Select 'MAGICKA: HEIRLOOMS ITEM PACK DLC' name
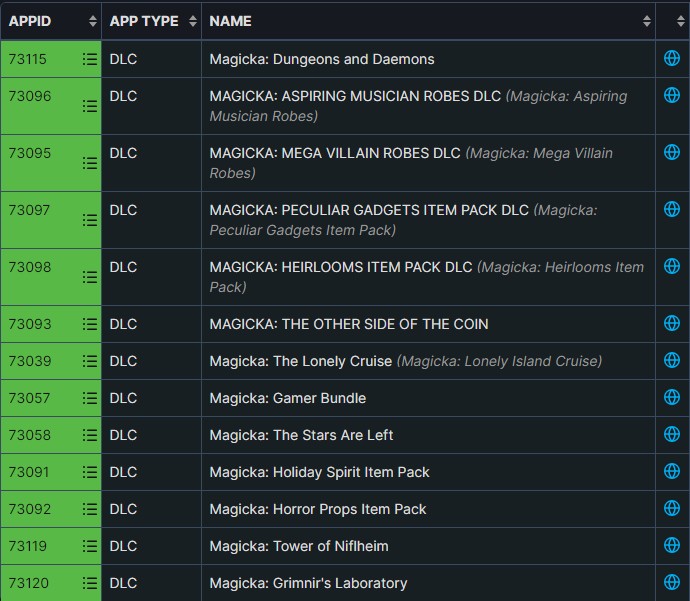690x601 pixels. pyautogui.click(x=341, y=267)
